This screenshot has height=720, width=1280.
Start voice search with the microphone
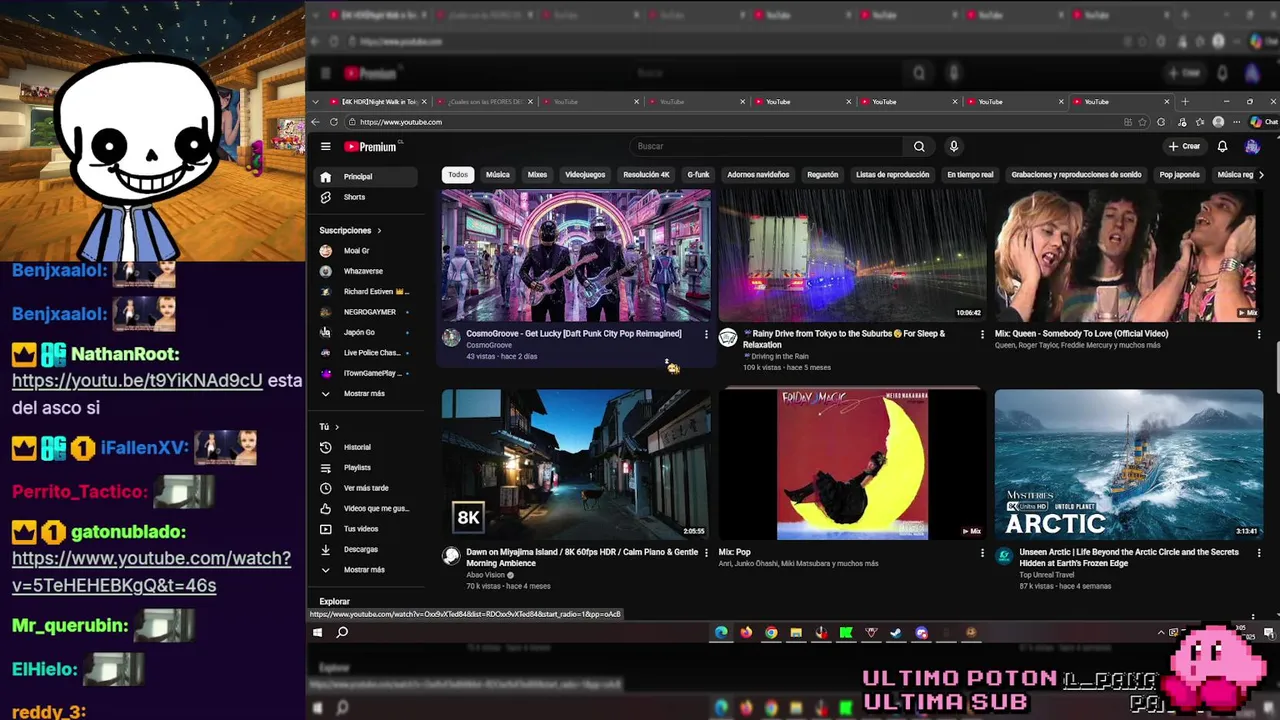coord(954,146)
